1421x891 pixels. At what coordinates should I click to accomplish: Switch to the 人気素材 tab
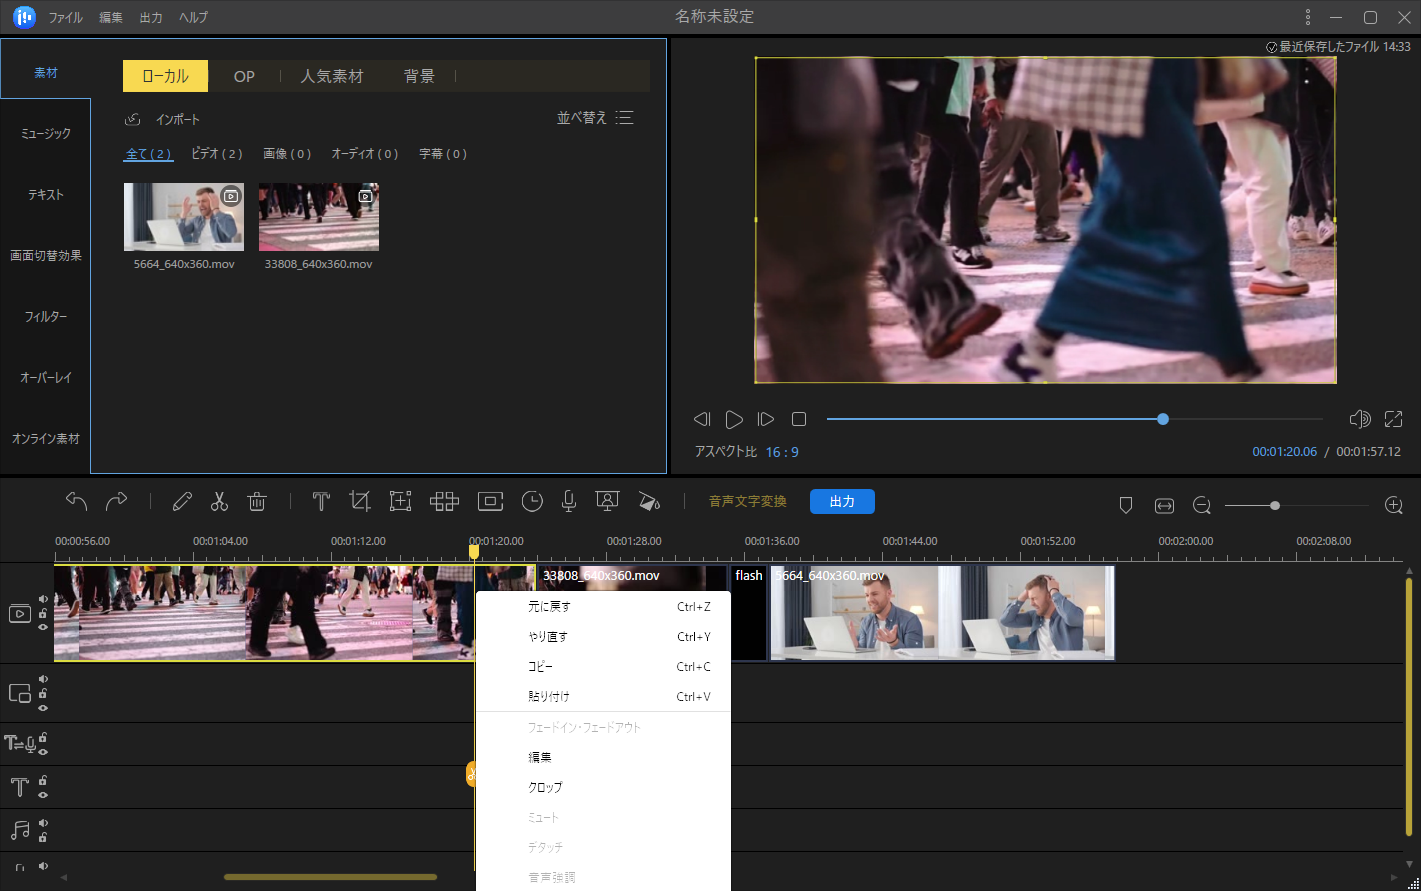tap(332, 76)
